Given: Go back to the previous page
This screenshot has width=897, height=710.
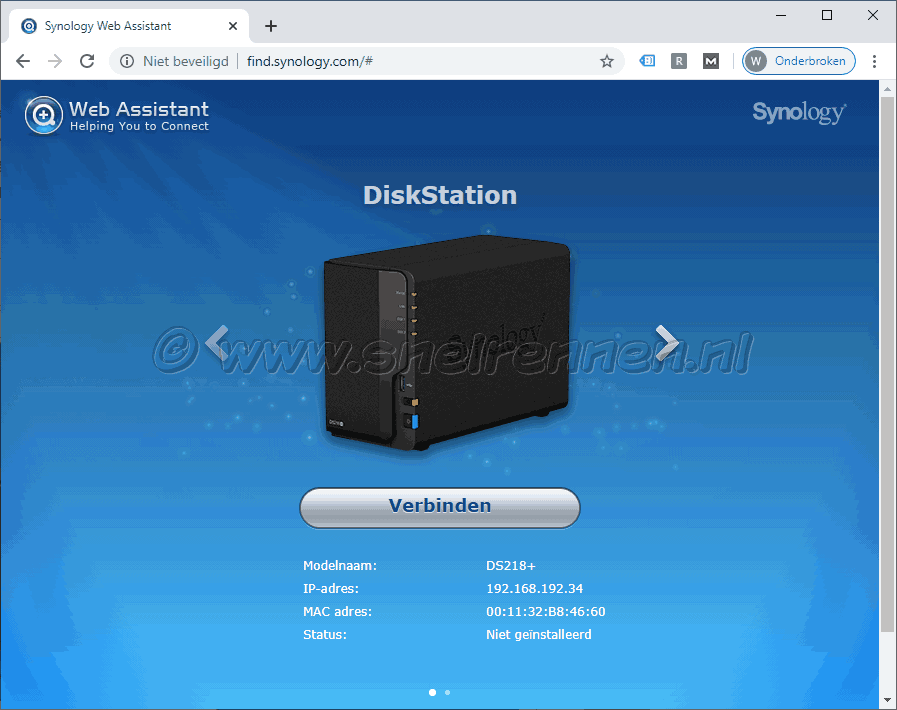Looking at the screenshot, I should pyautogui.click(x=23, y=61).
